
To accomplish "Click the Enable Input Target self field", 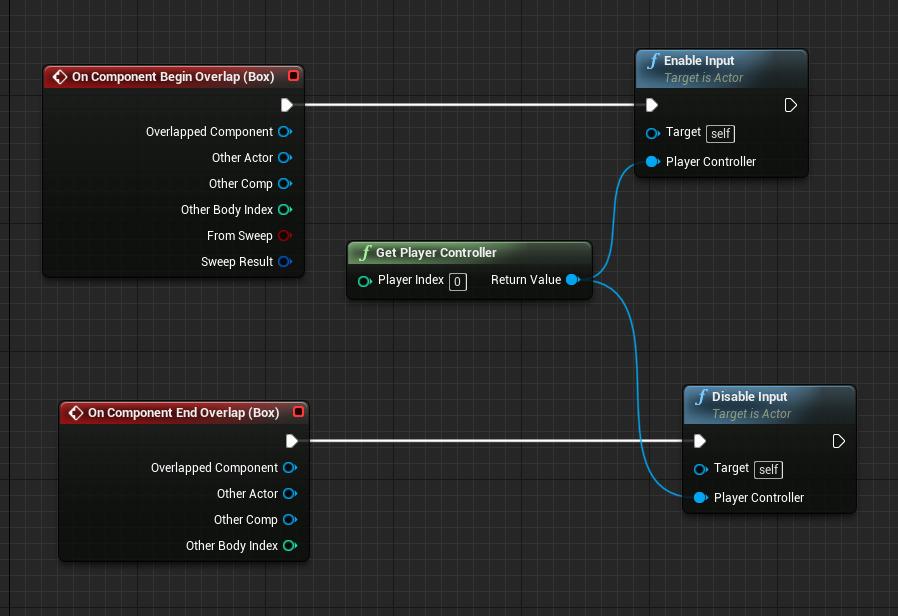I will tap(720, 133).
